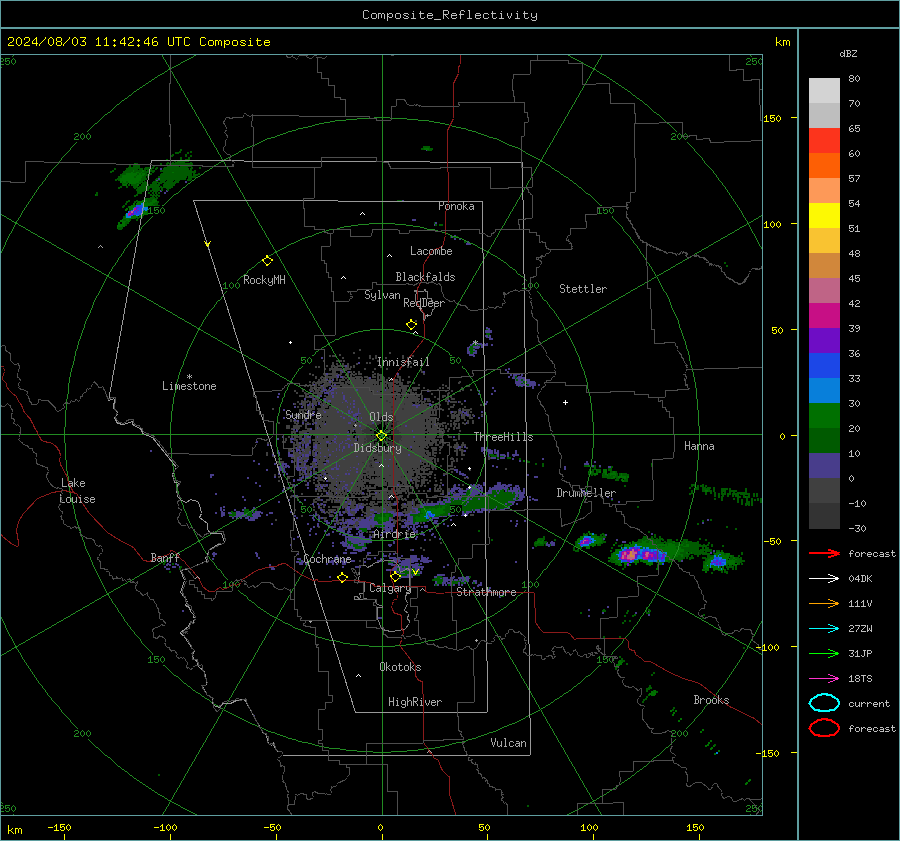Screen dimensions: 900x841
Task: Pick the dark orange 60 dBZ swatch
Action: (824, 165)
